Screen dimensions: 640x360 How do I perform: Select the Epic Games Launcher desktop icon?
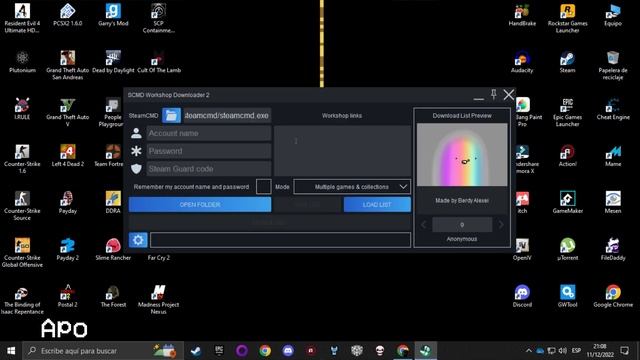[x=567, y=112]
